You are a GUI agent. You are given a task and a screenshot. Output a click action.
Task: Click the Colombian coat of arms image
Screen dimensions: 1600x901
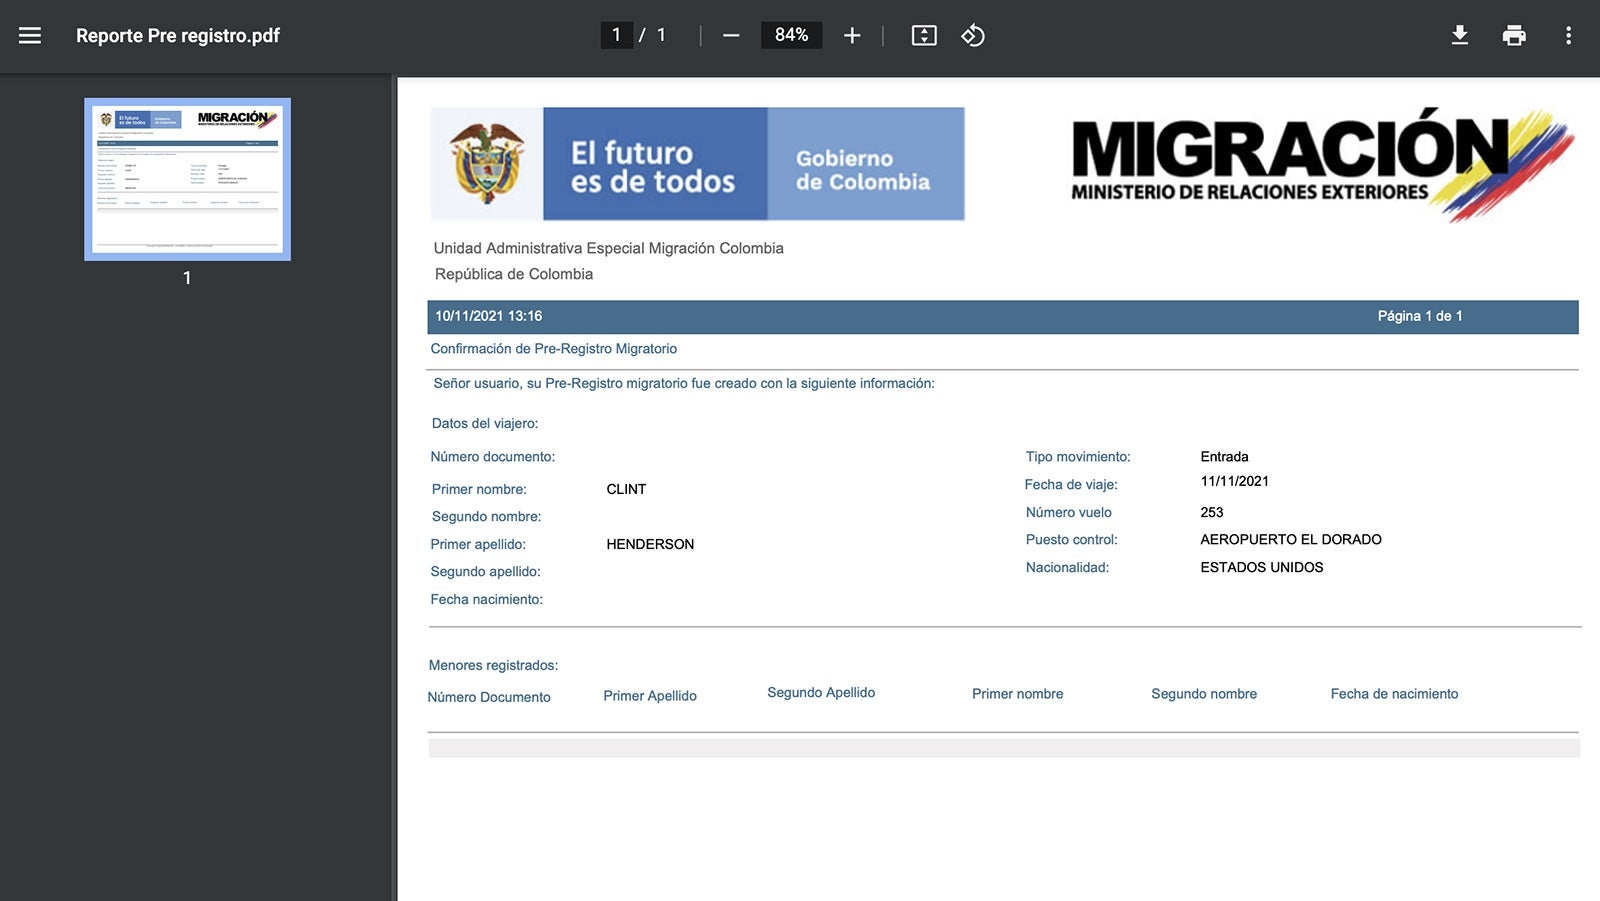(487, 164)
